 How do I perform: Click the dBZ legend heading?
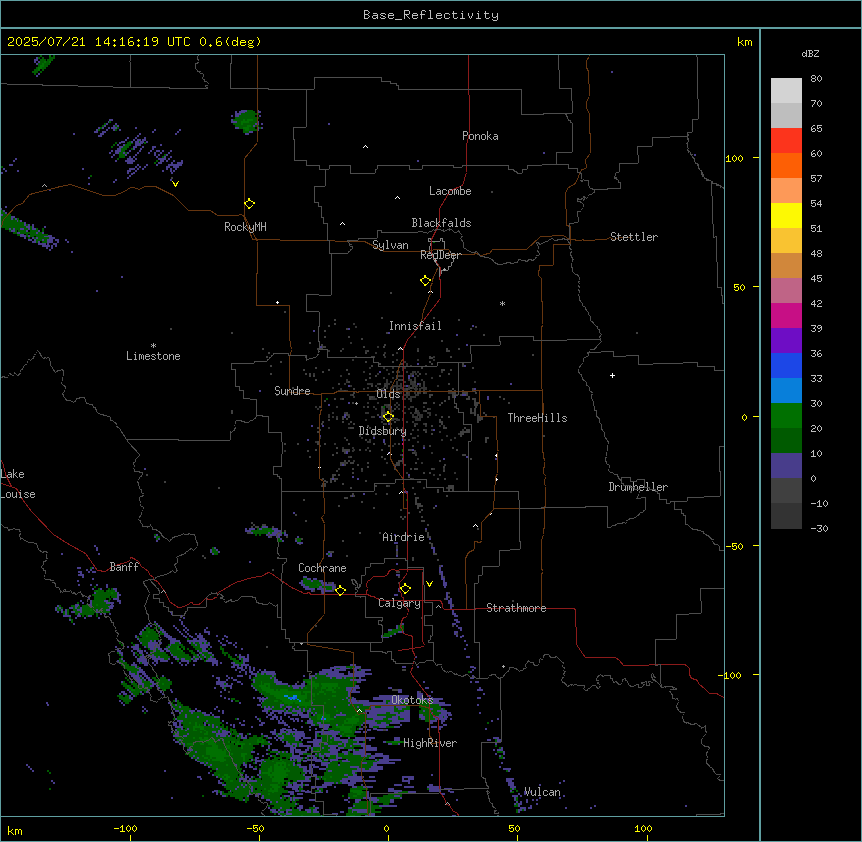(810, 53)
